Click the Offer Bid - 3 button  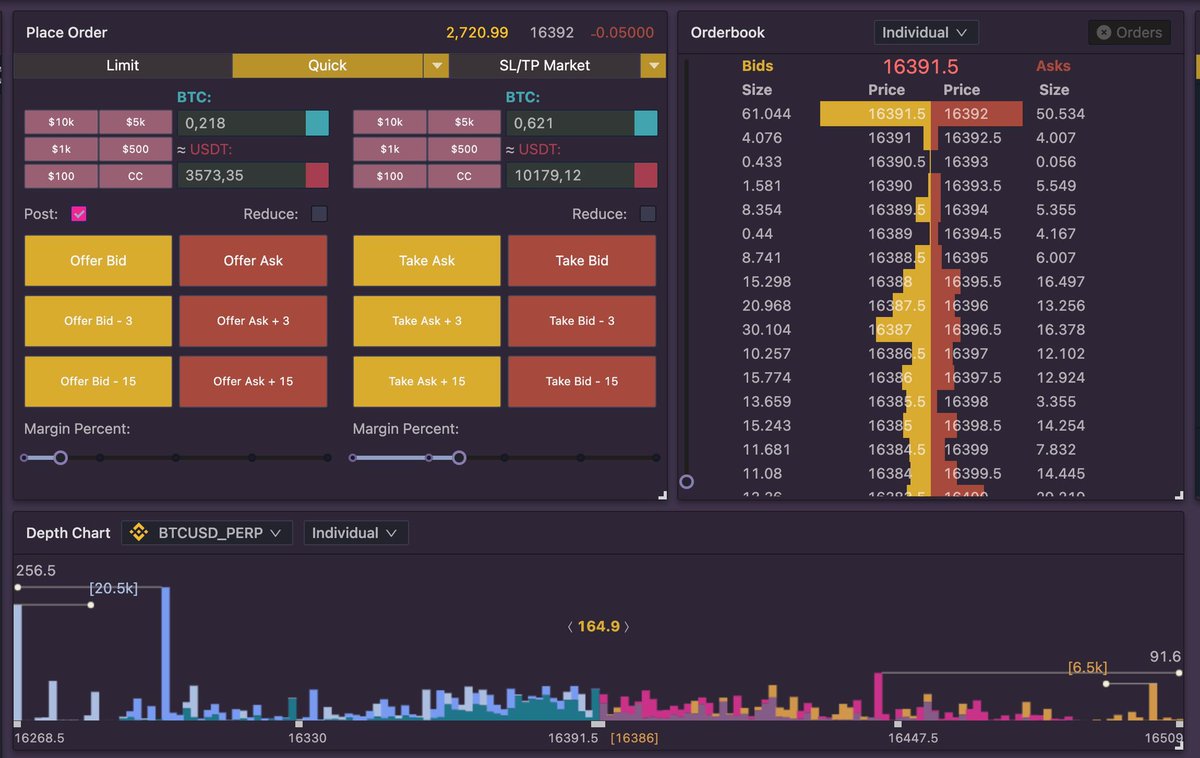coord(98,321)
